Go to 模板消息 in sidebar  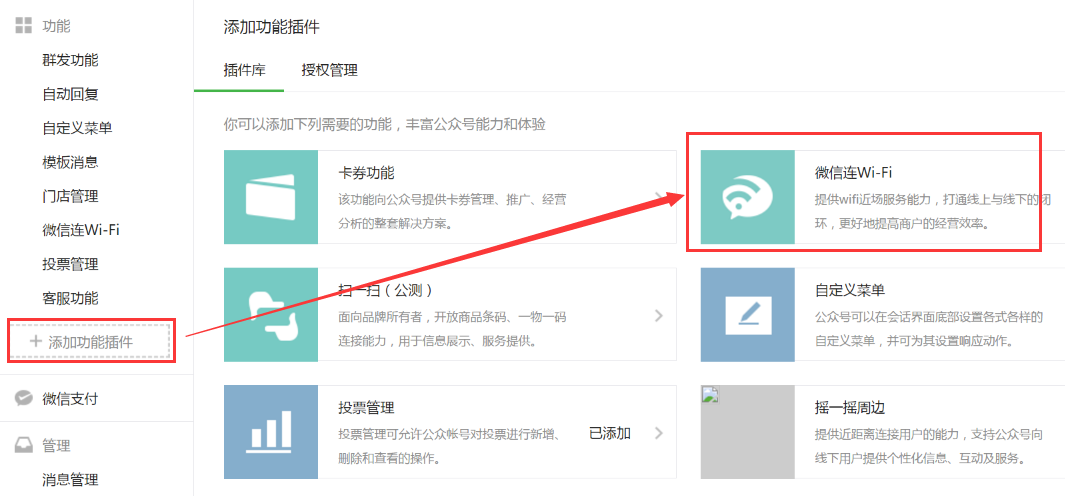coord(70,162)
